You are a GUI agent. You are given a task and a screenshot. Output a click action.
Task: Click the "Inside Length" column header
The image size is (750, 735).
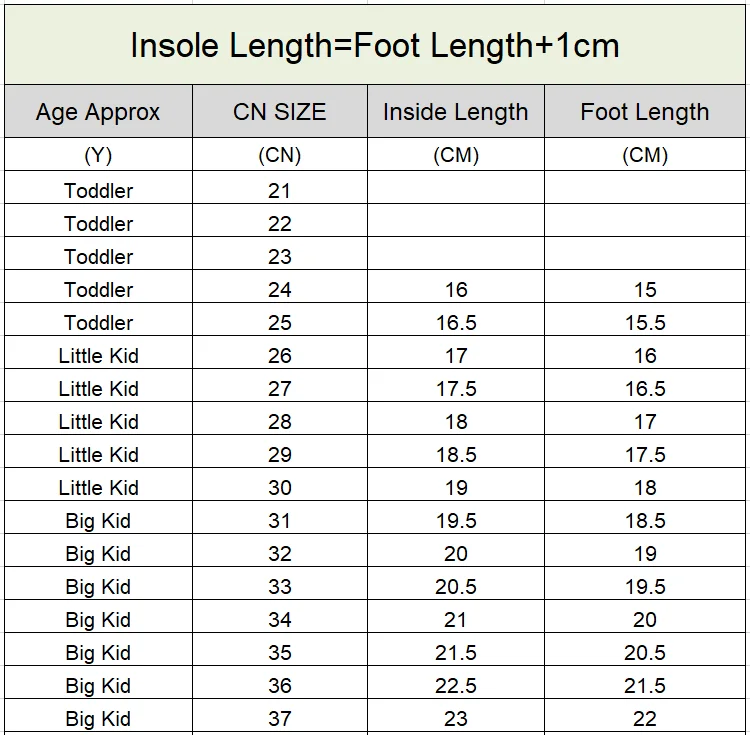point(456,112)
